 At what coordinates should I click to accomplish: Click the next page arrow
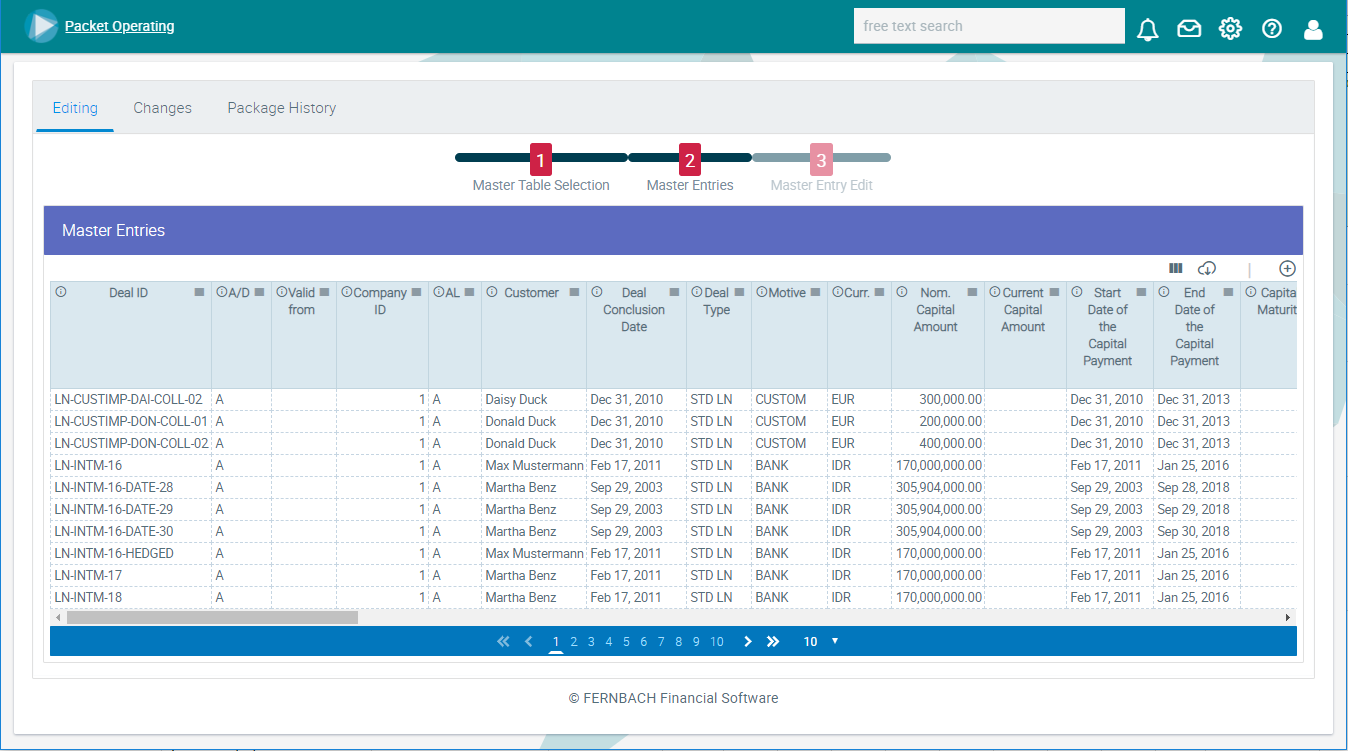pos(748,641)
